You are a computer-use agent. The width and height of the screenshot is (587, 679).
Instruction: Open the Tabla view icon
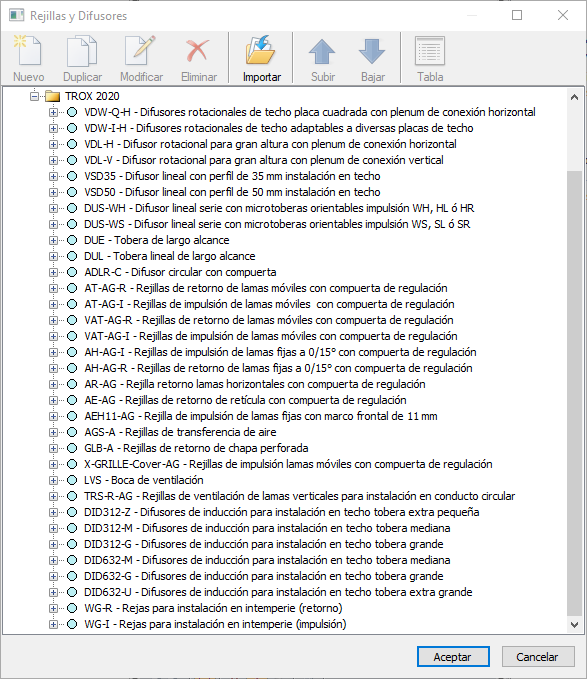[x=429, y=51]
